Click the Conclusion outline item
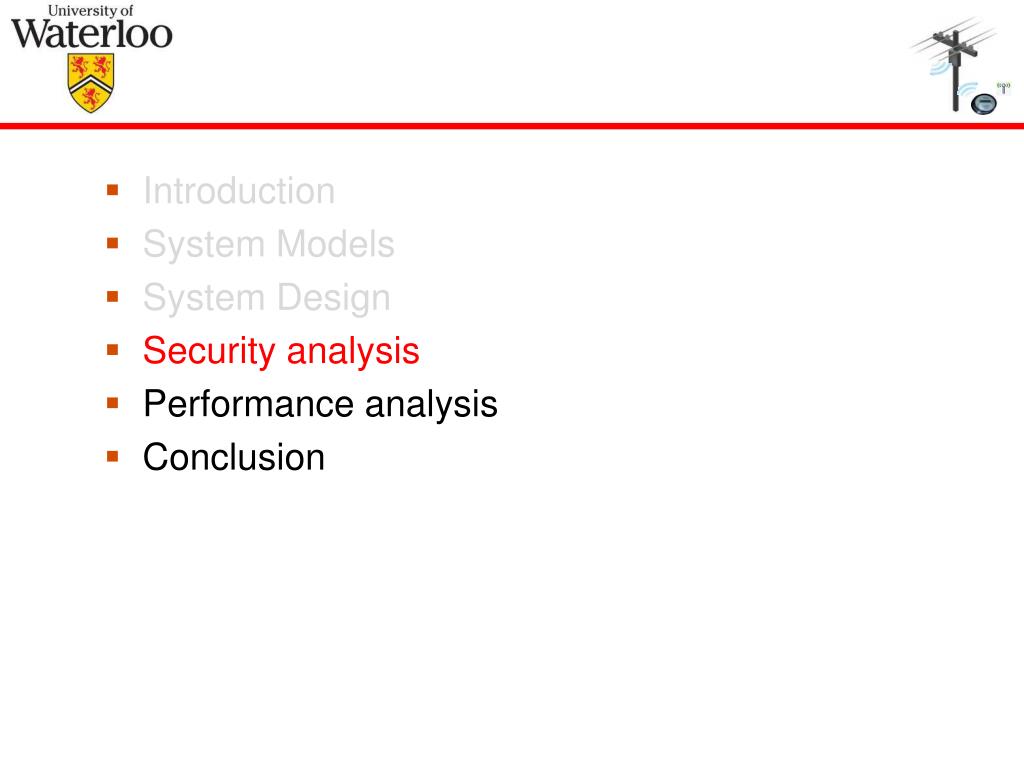Image resolution: width=1024 pixels, height=768 pixels. tap(234, 457)
